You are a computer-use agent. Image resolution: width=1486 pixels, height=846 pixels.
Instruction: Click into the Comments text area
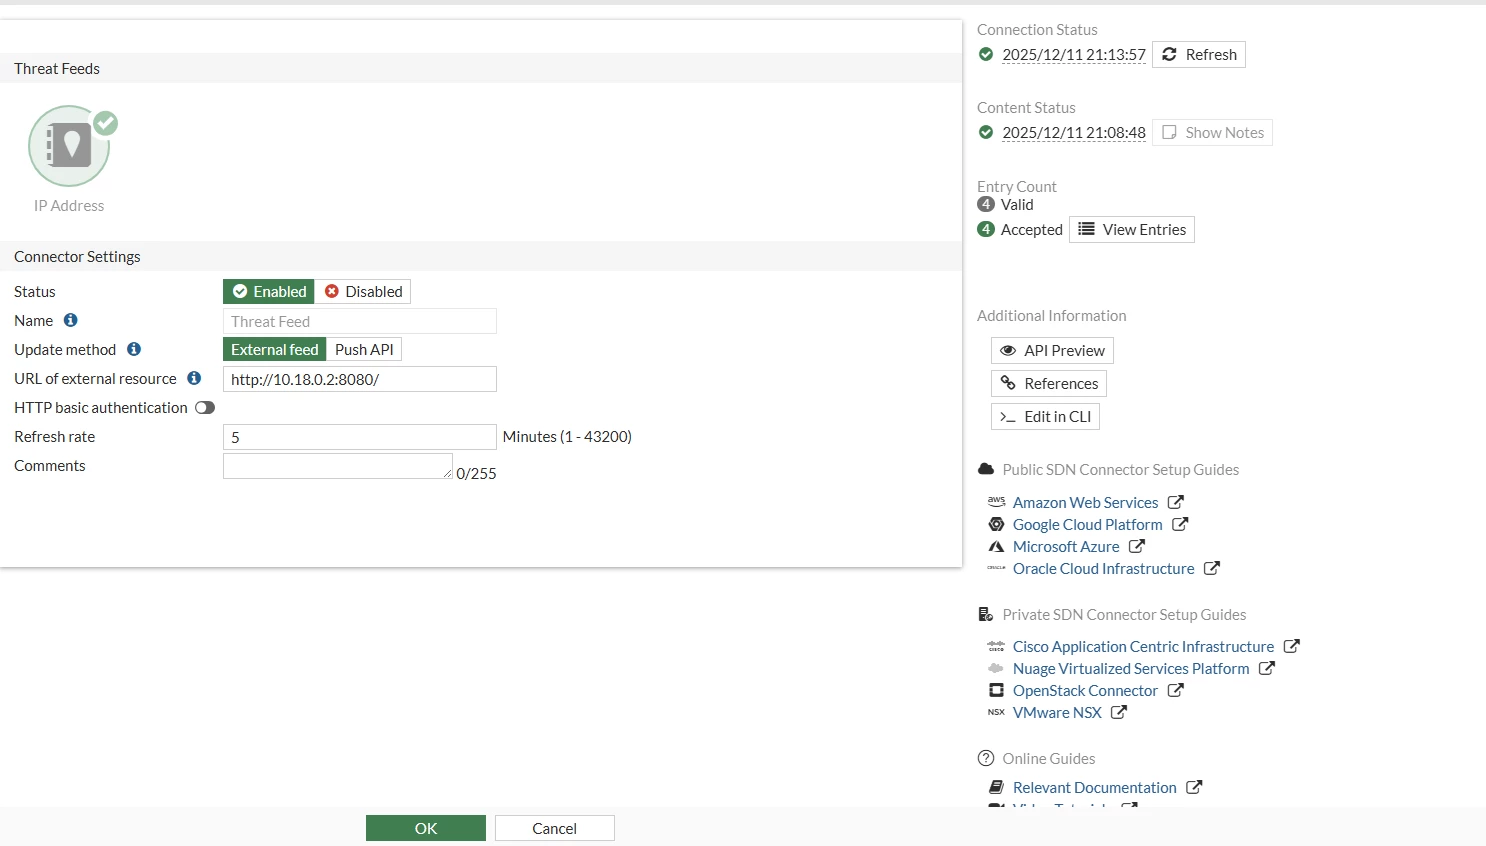pyautogui.click(x=338, y=466)
